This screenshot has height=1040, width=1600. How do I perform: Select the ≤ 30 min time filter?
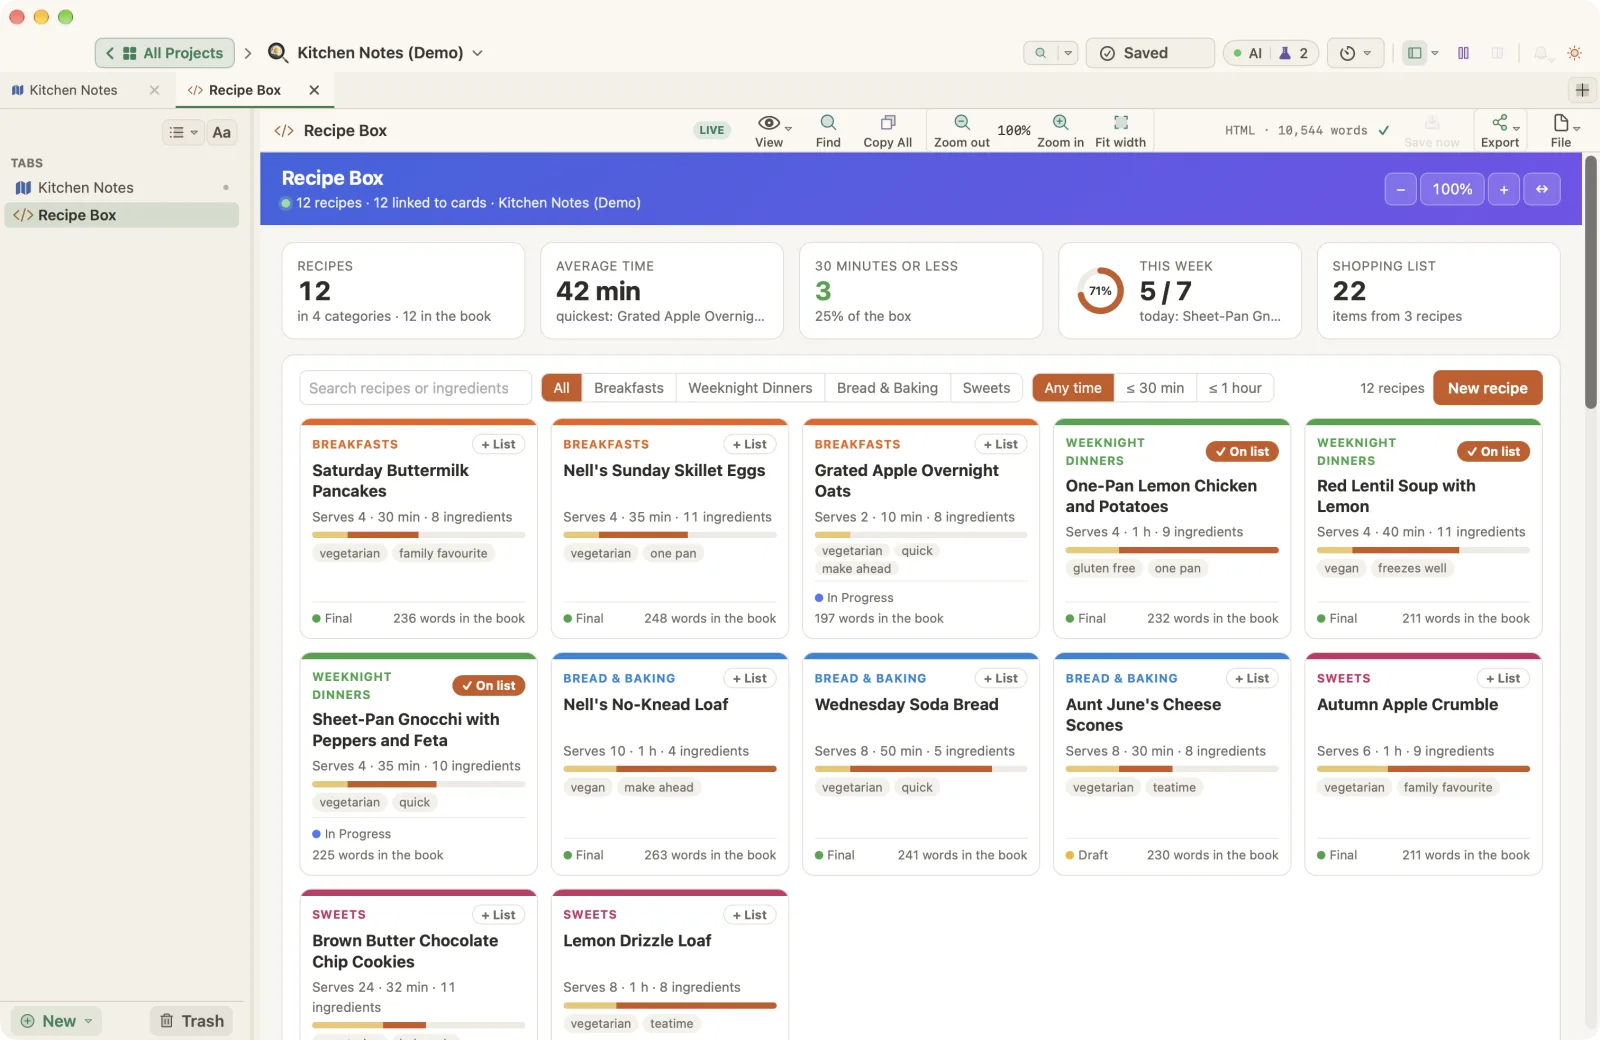click(x=1155, y=388)
